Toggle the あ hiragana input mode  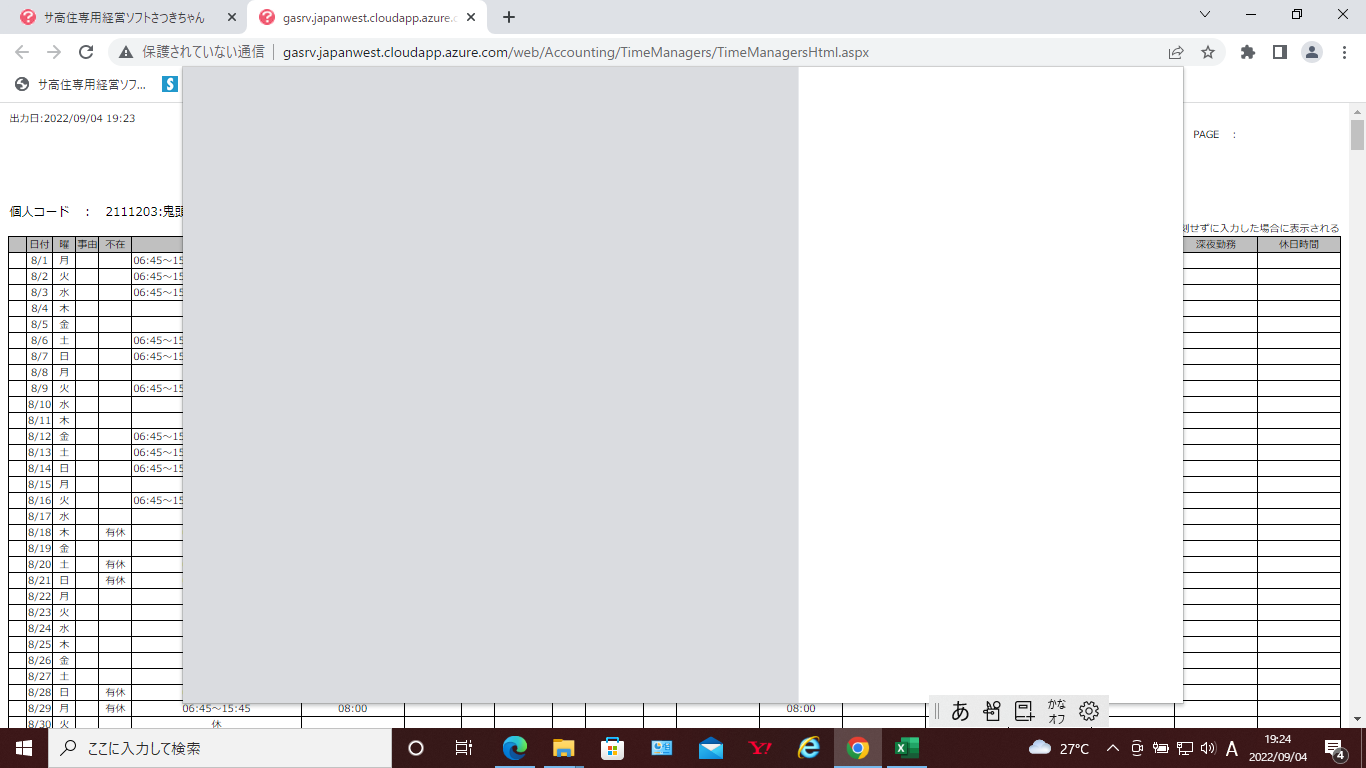pos(960,711)
